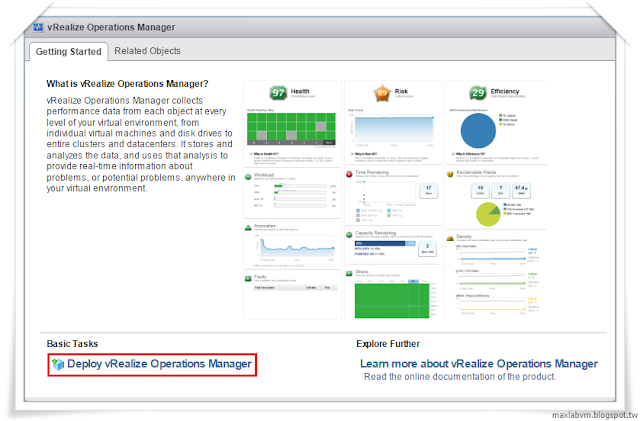
Task: Click the 'Explore Further' heading
Action: click(x=388, y=344)
